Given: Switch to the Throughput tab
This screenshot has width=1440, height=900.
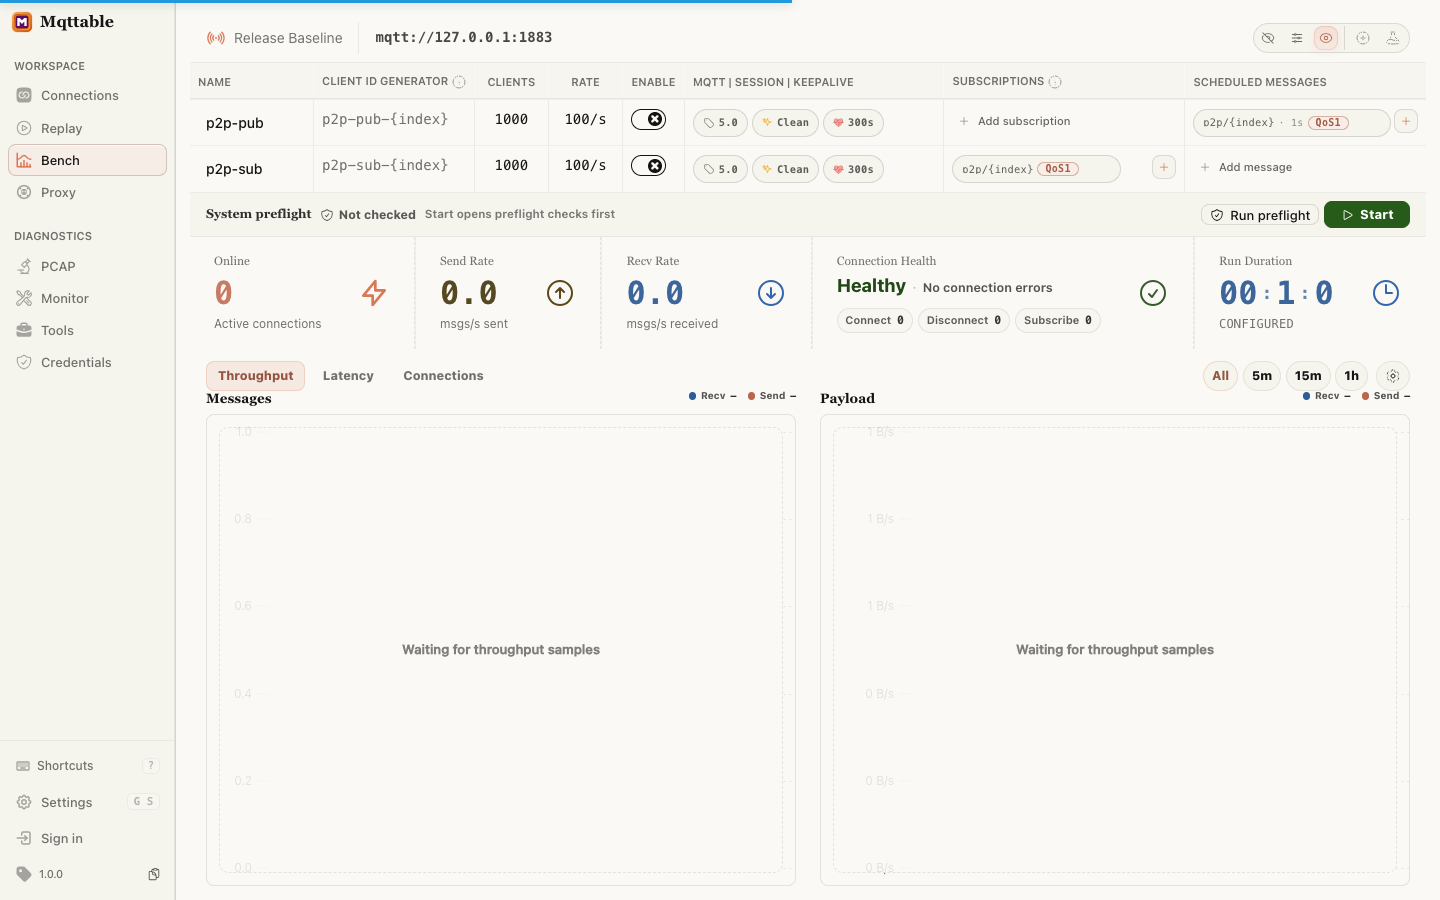Looking at the screenshot, I should click(255, 376).
